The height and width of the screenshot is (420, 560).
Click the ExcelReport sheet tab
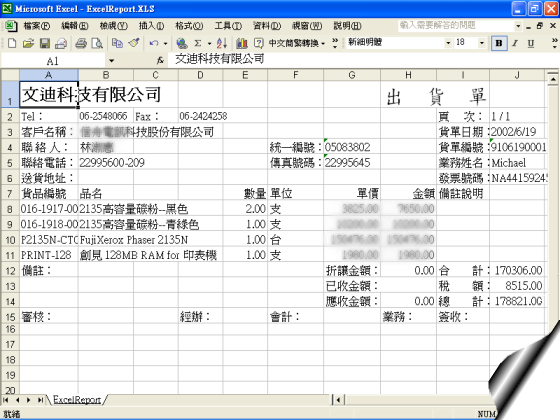(x=77, y=400)
